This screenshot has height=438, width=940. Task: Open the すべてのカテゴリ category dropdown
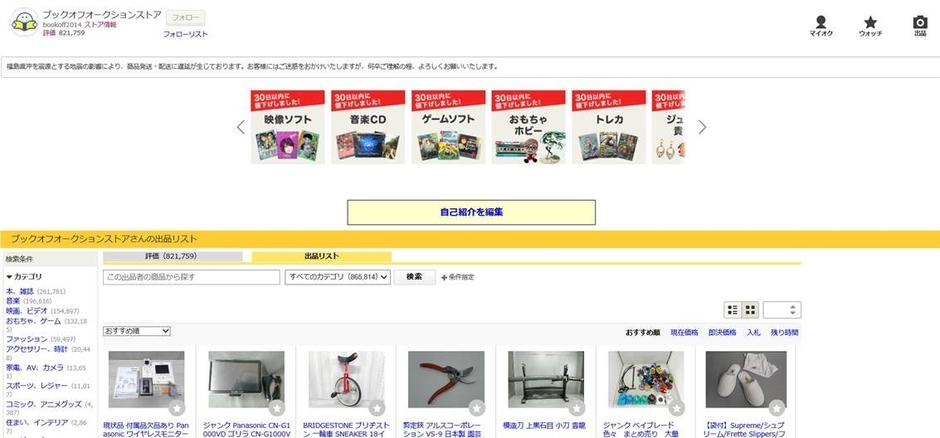(338, 277)
